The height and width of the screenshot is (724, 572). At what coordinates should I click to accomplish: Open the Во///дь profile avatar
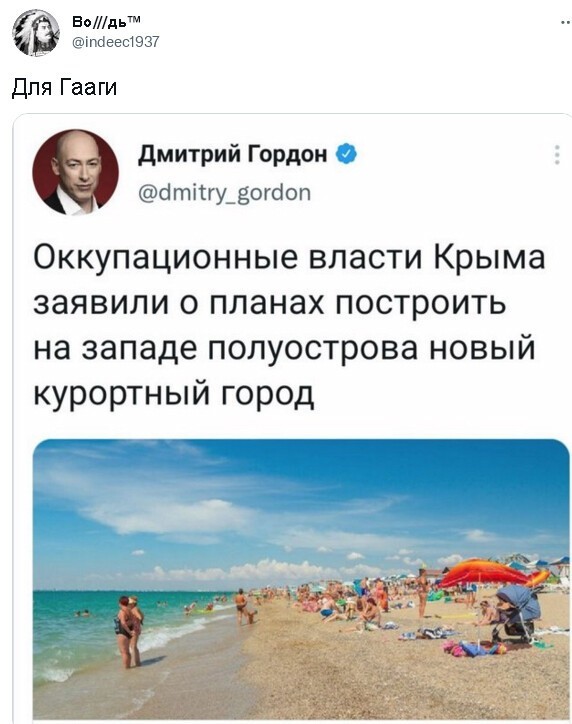(x=36, y=33)
